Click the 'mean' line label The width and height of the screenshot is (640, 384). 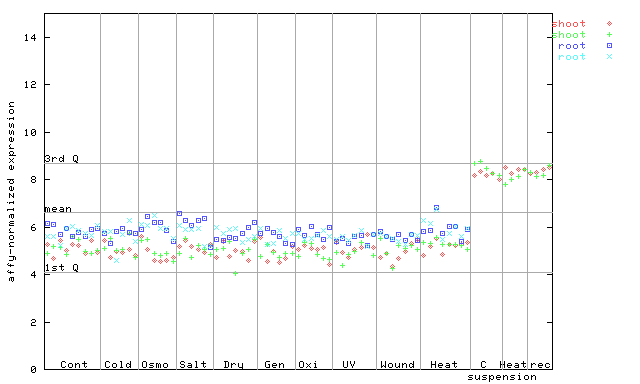tap(58, 209)
